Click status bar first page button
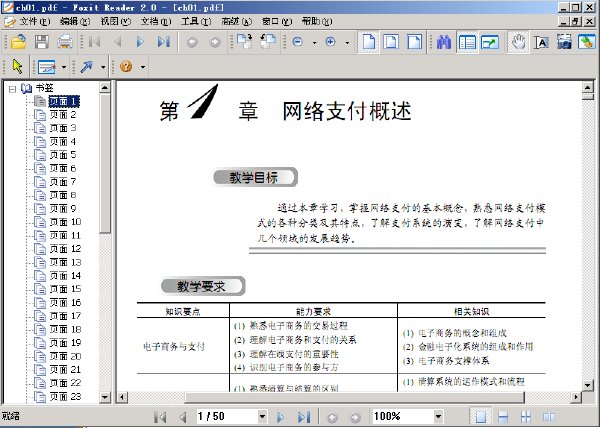The height and width of the screenshot is (428, 600). pyautogui.click(x=160, y=417)
